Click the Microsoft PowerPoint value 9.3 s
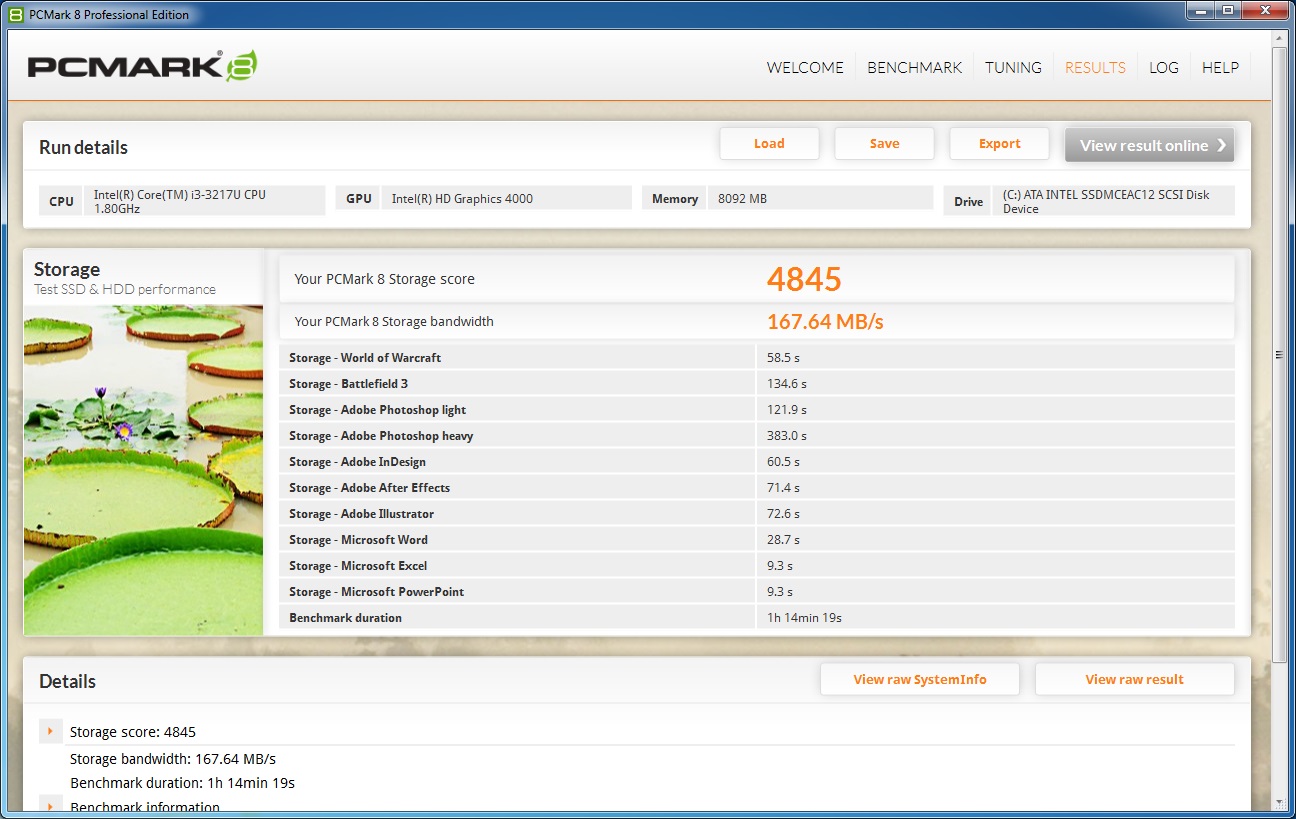 [x=780, y=592]
